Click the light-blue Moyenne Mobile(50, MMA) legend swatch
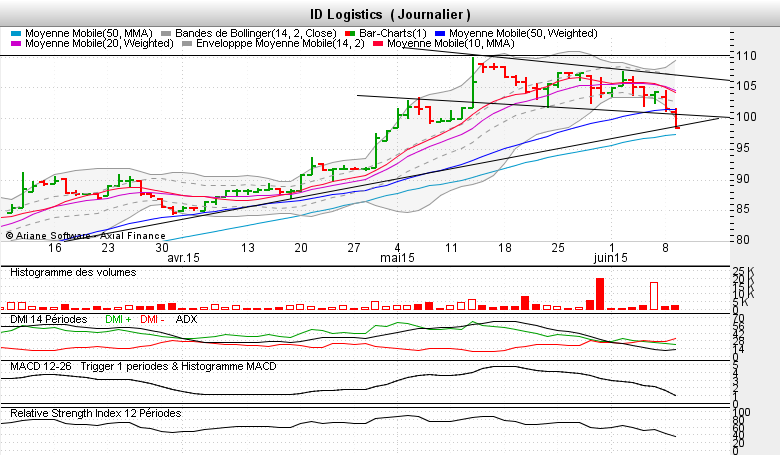Screen dimensions: 780x455 coord(16,34)
